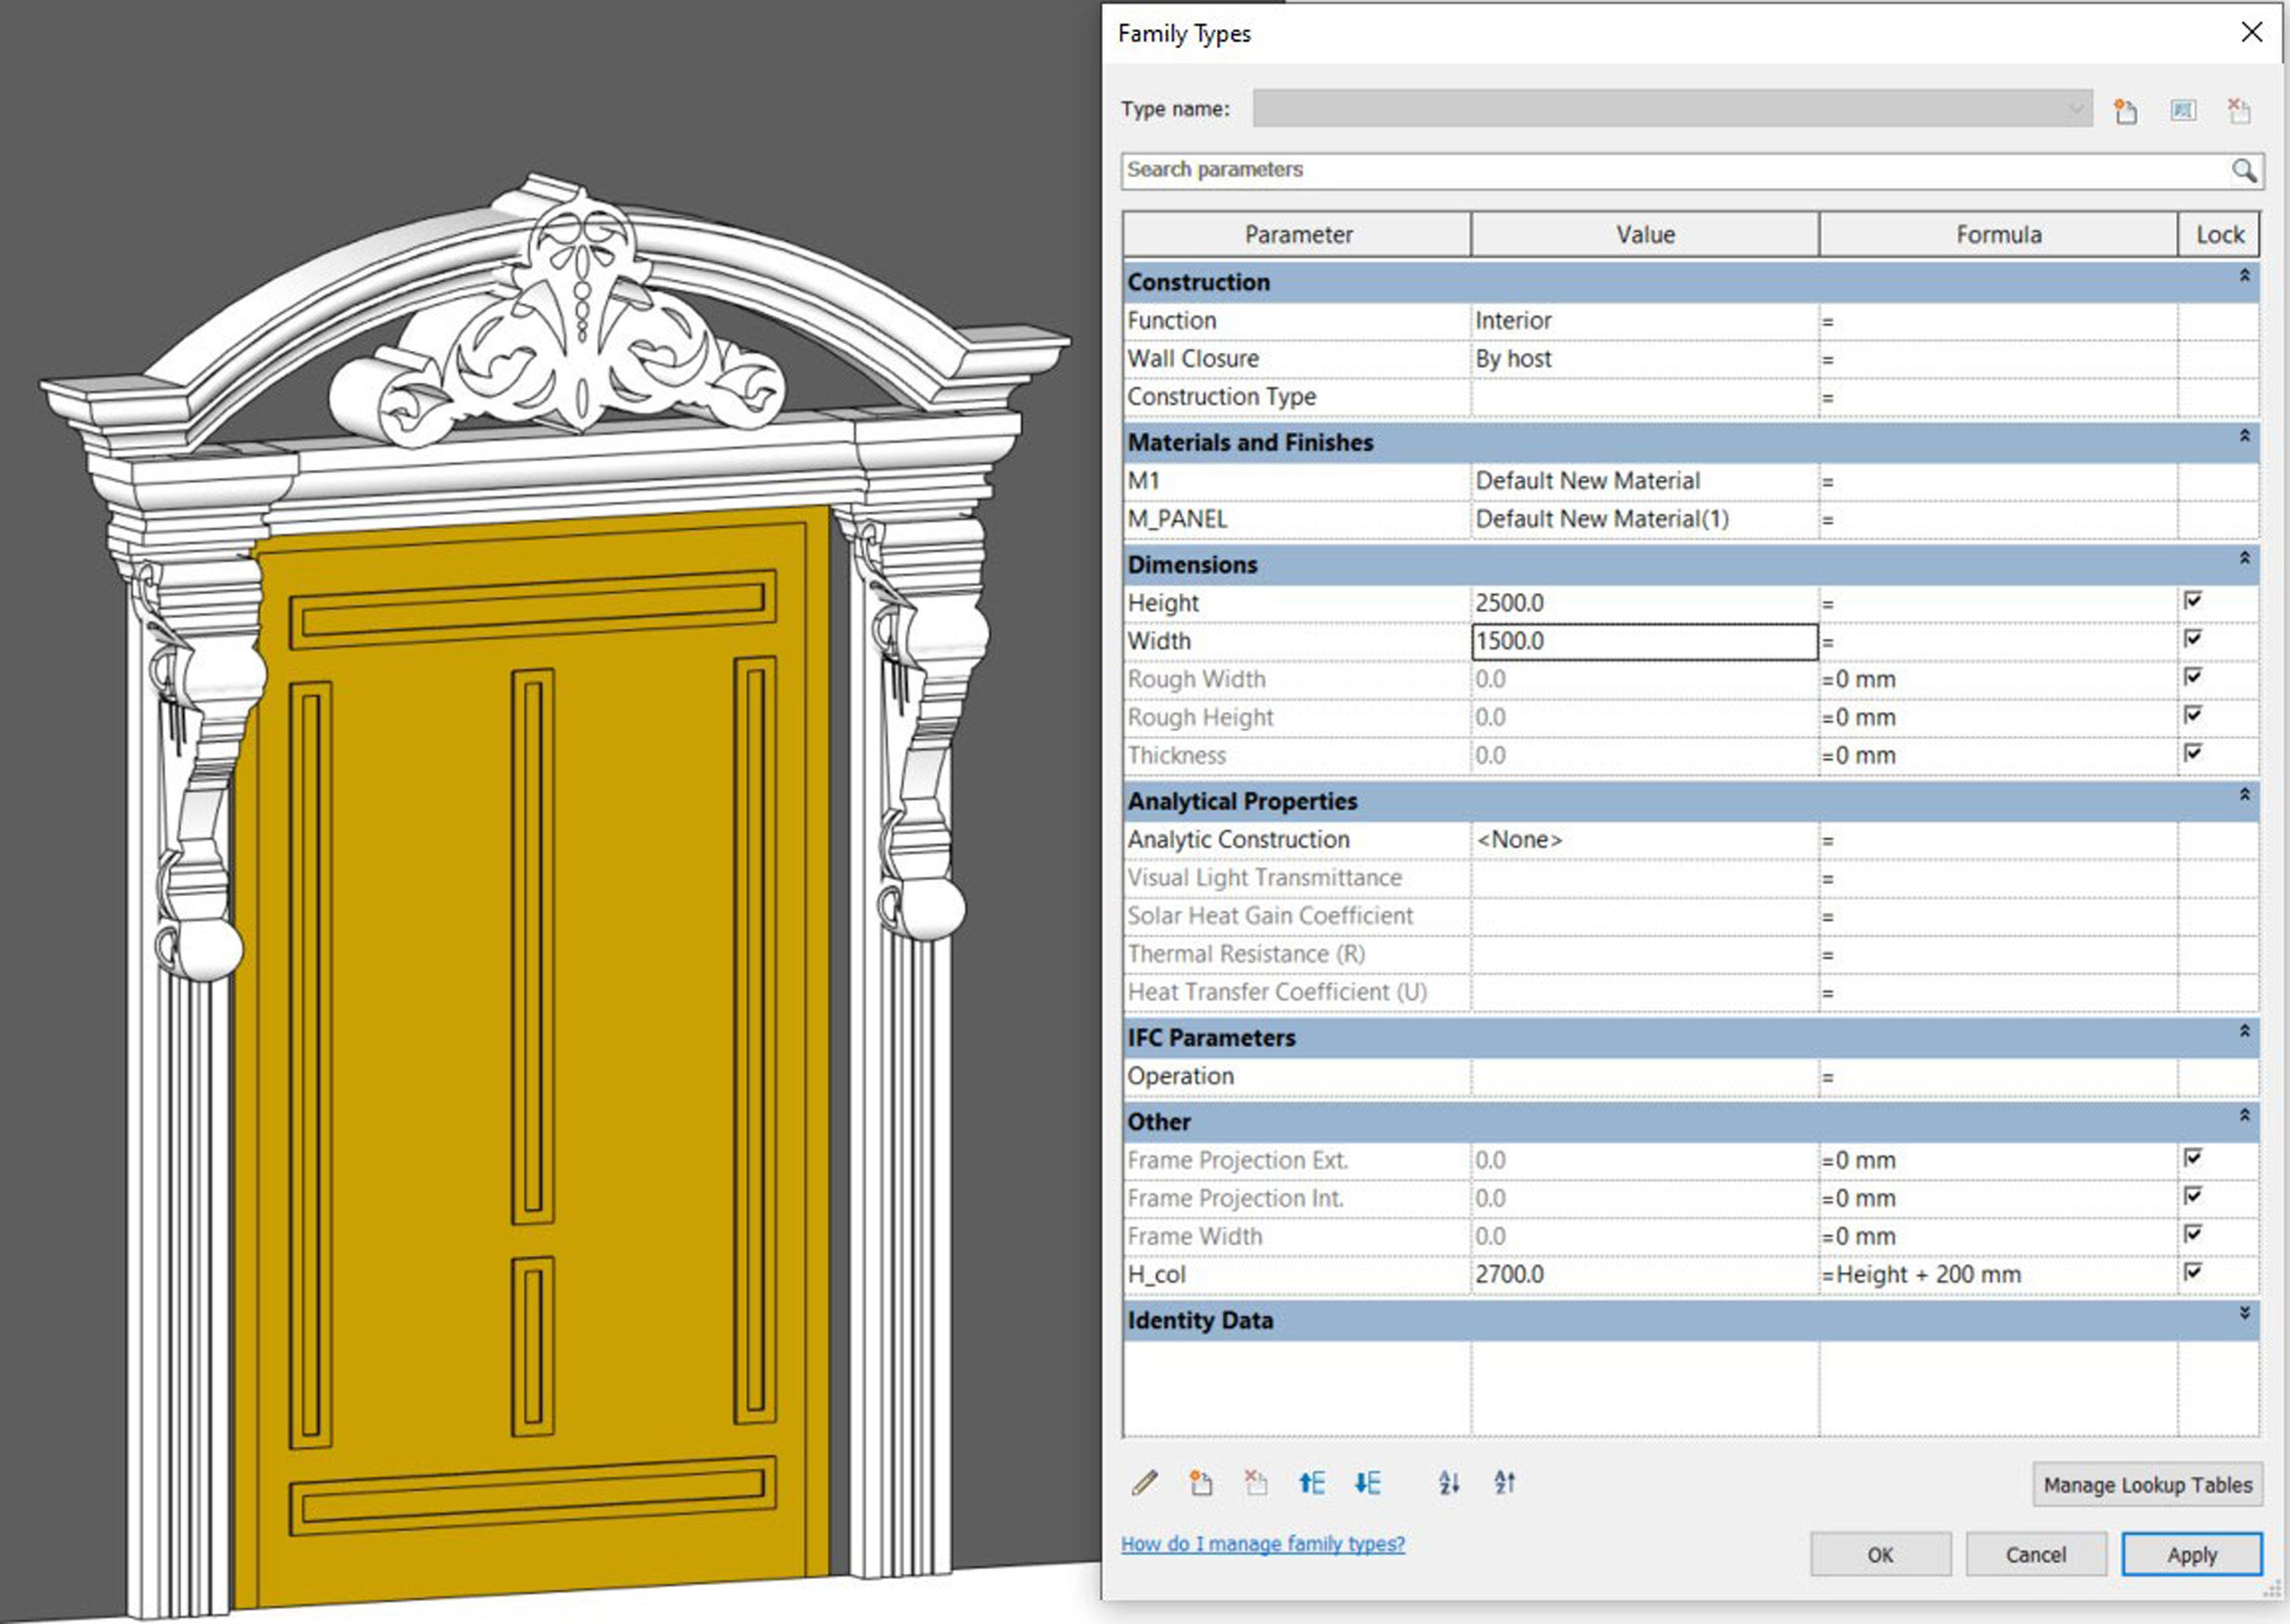Open the 'How do I manage family types?' link
Image resolution: width=2290 pixels, height=1624 pixels.
[1262, 1544]
